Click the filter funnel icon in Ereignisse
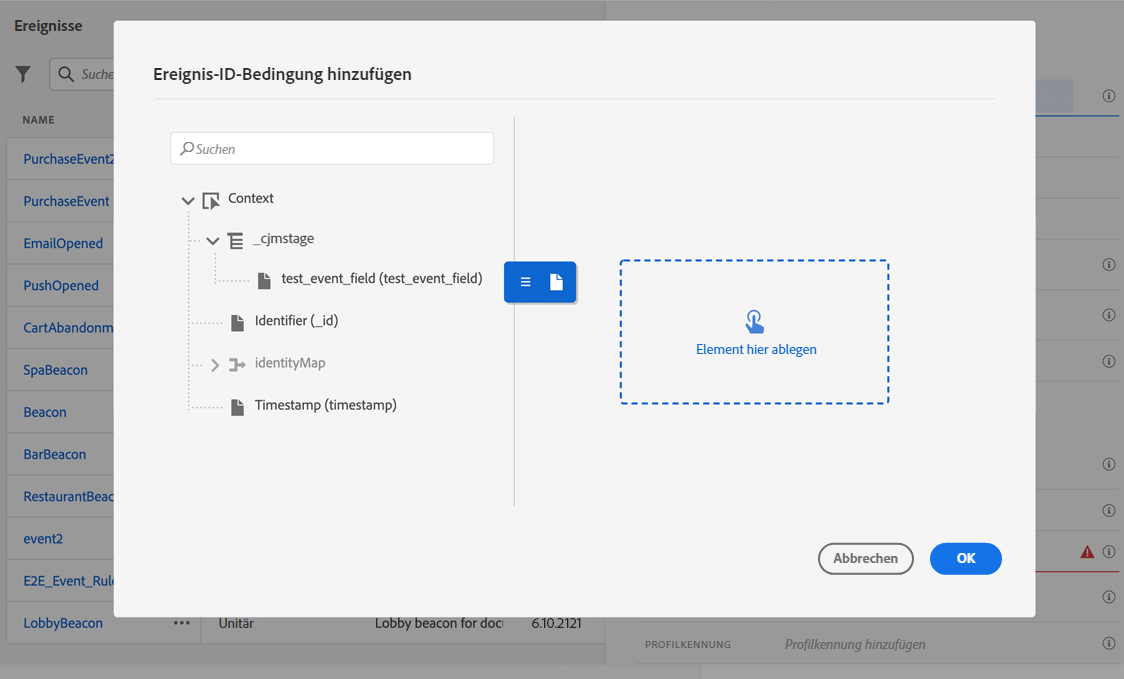Screen dimensions: 1124x679 tap(23, 75)
